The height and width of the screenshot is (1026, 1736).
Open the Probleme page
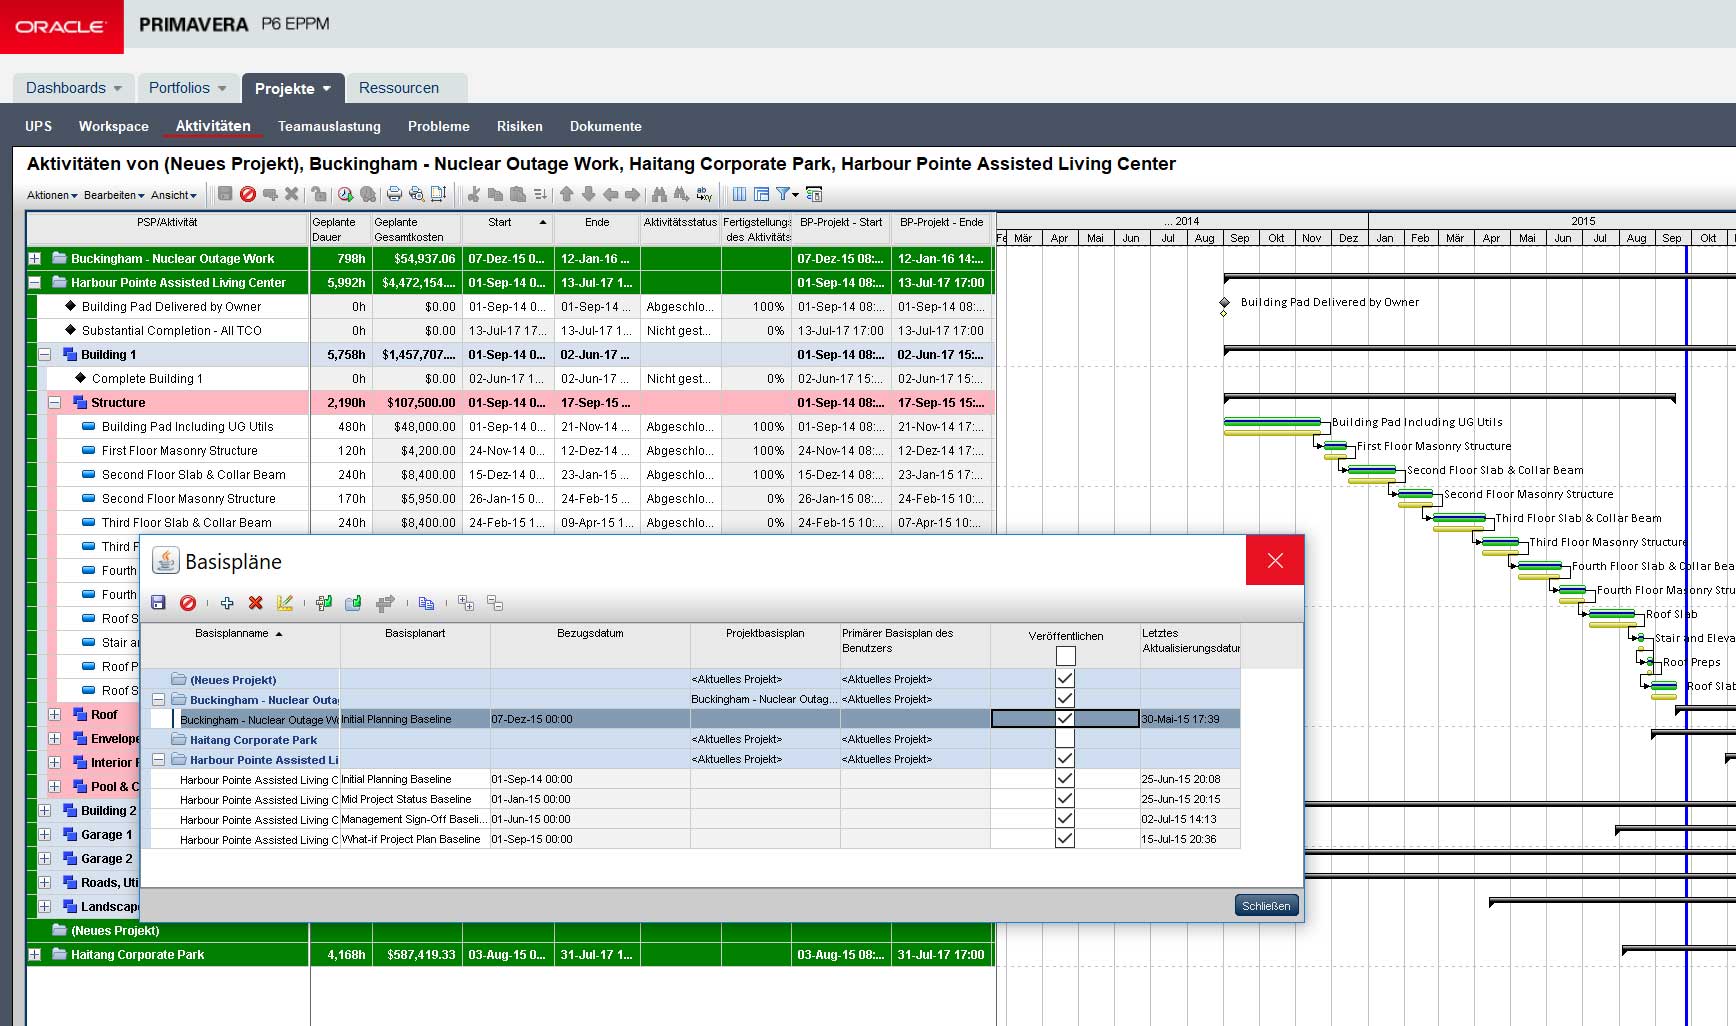pos(439,126)
